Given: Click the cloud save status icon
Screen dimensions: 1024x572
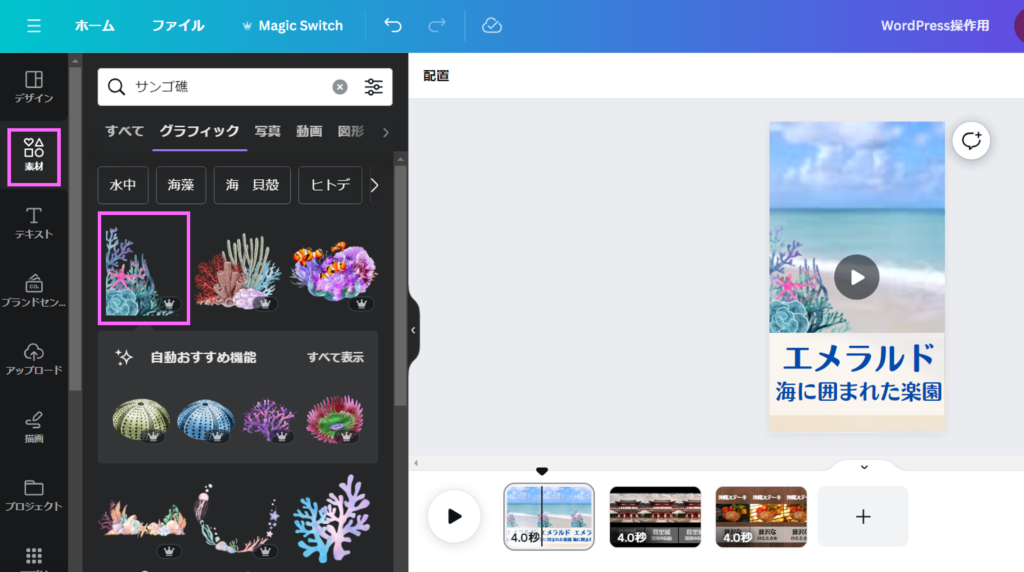Looking at the screenshot, I should [491, 26].
